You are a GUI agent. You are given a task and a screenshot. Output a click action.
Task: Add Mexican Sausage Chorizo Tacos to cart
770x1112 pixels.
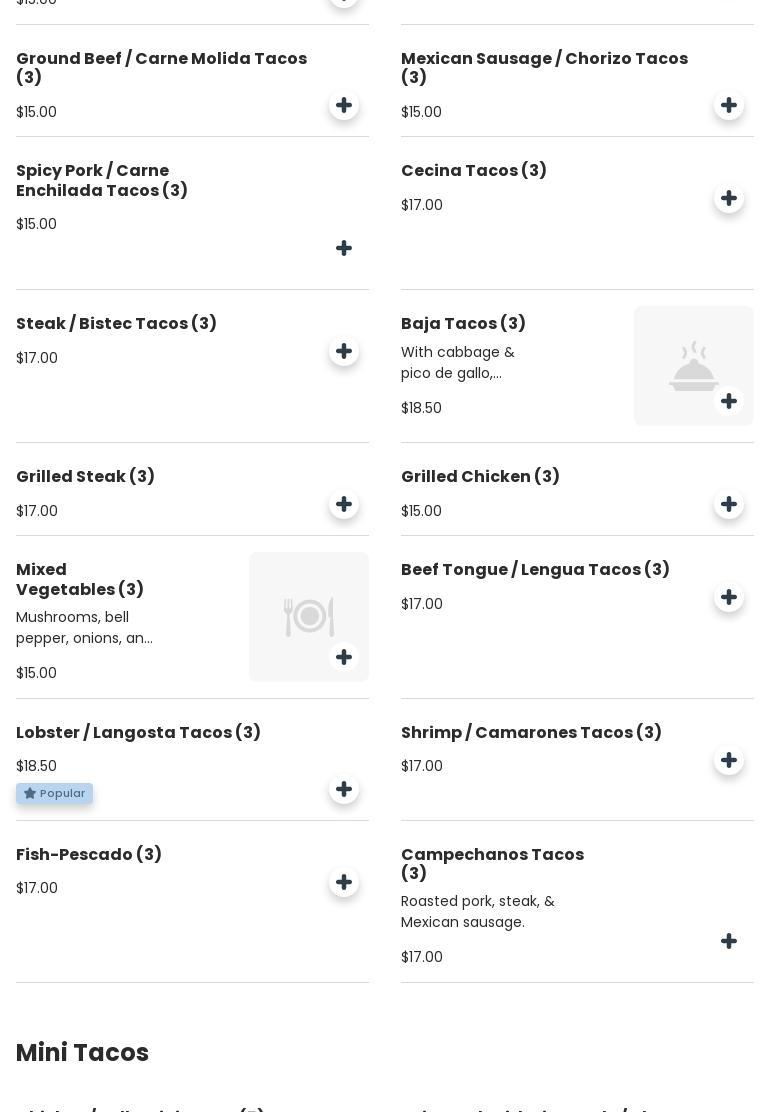coord(729,105)
